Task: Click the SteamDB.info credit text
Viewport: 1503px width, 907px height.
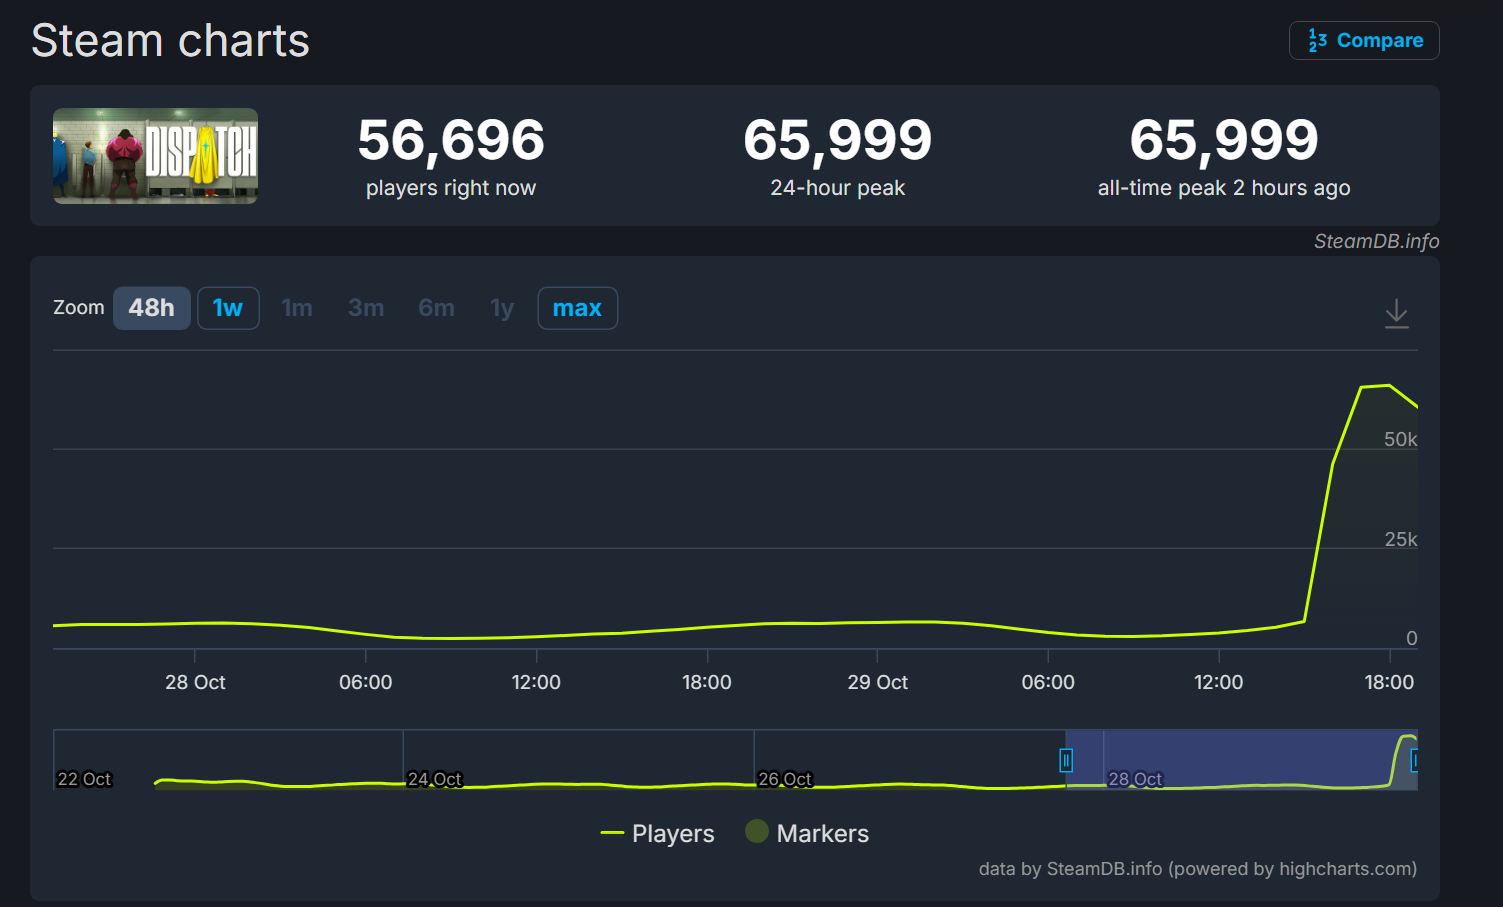Action: point(1376,241)
